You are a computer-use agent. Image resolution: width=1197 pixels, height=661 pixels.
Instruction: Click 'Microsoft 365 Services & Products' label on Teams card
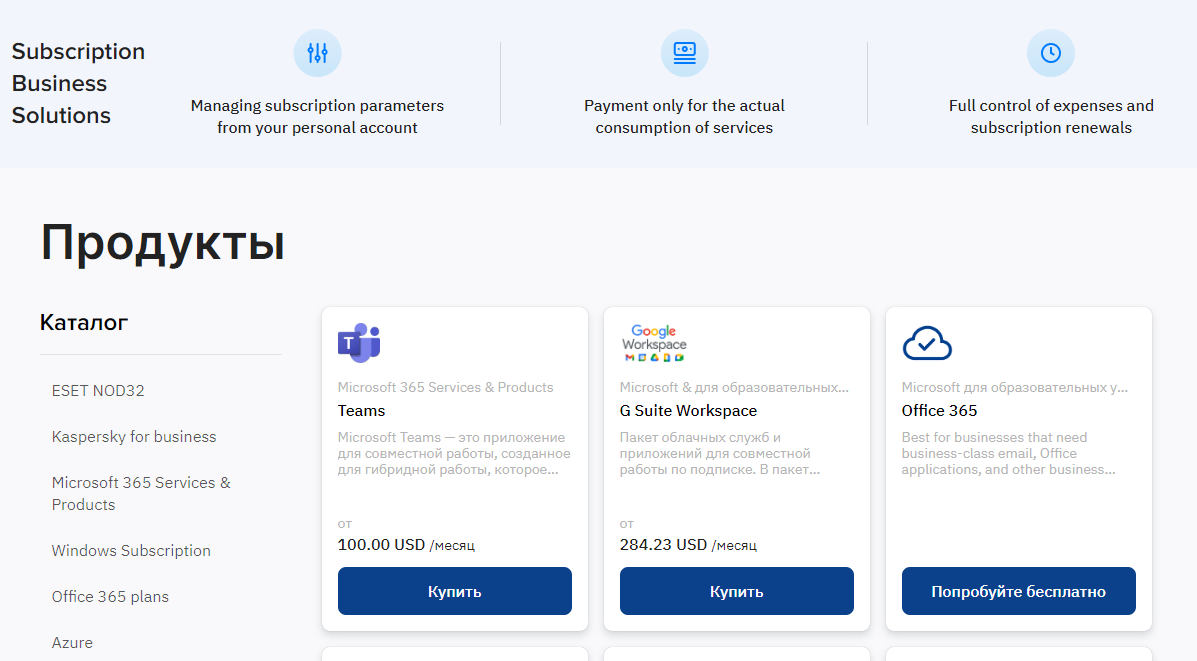point(445,388)
